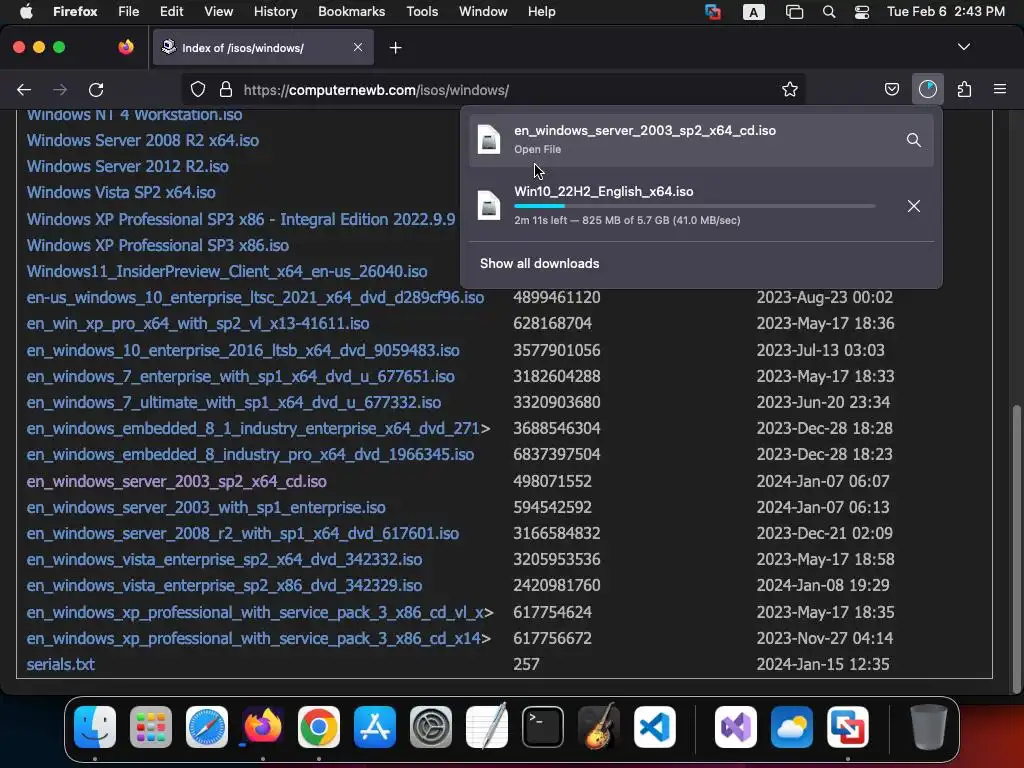Screen dimensions: 1024x768
Task: Click the Windows Server 2012 R2.iso link
Action: [127, 167]
